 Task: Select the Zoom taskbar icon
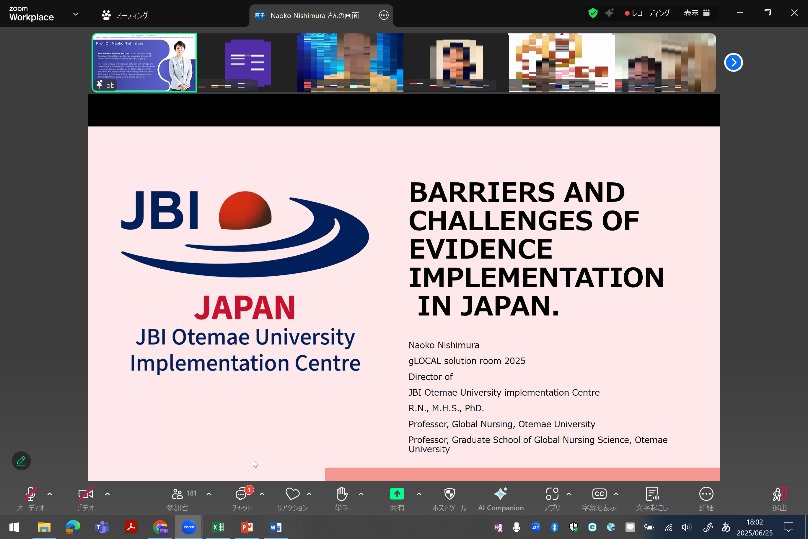click(x=189, y=527)
